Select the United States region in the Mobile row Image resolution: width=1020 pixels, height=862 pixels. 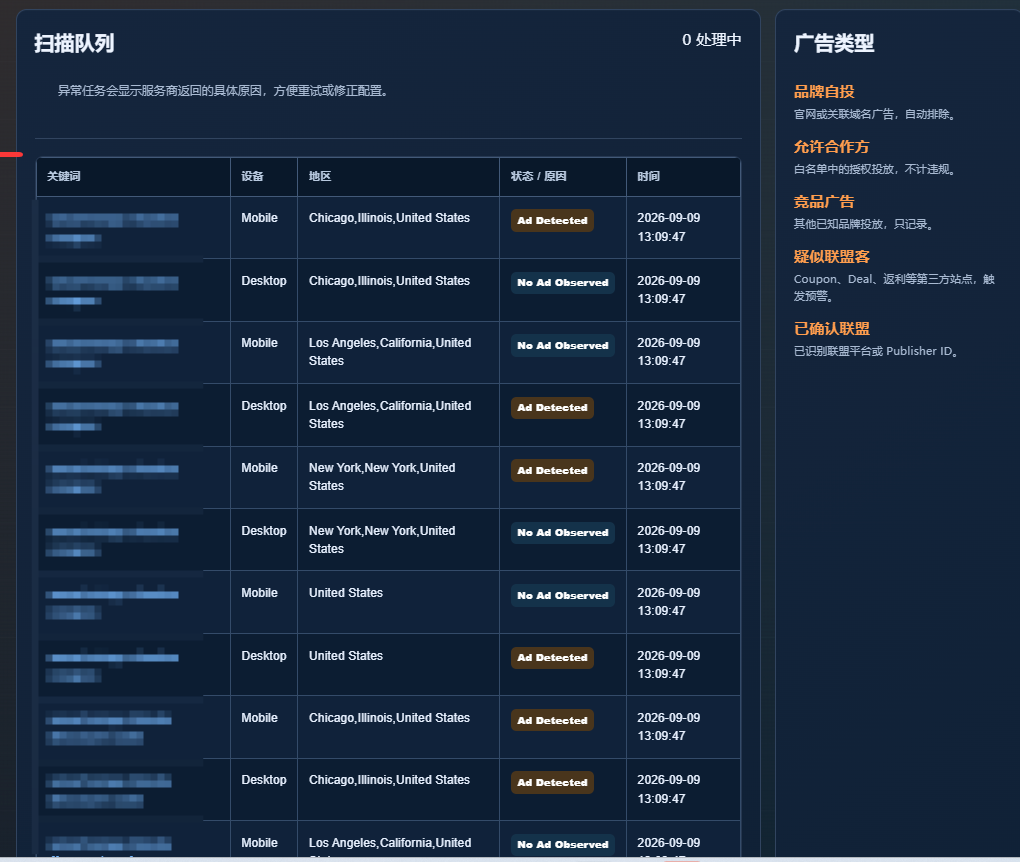345,593
